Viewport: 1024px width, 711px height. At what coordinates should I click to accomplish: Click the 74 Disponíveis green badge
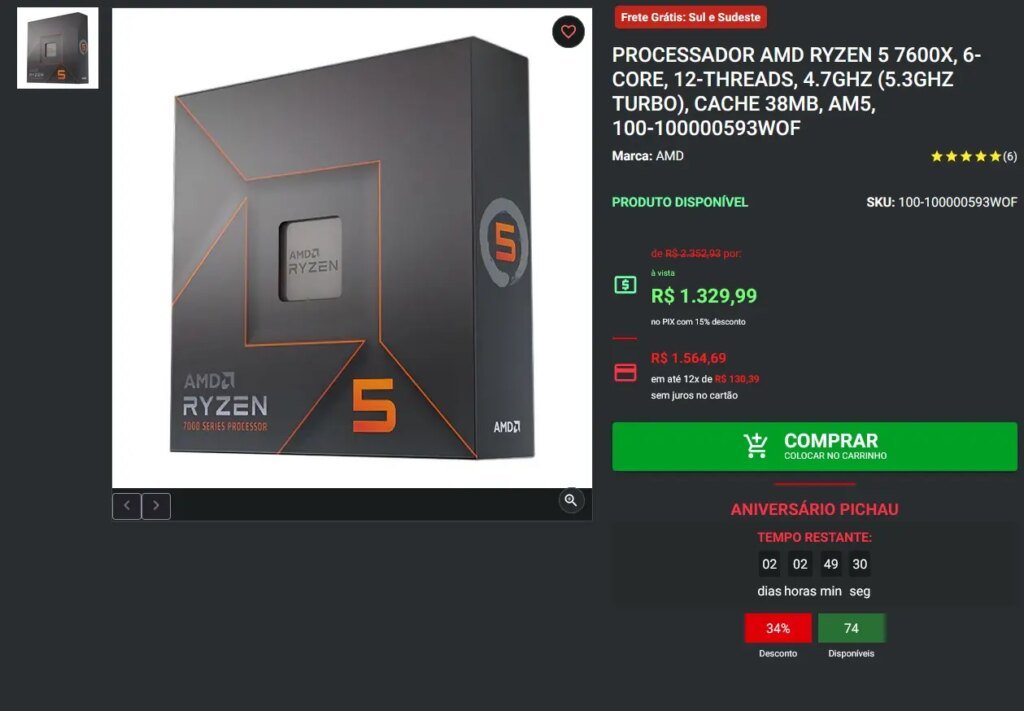click(851, 628)
